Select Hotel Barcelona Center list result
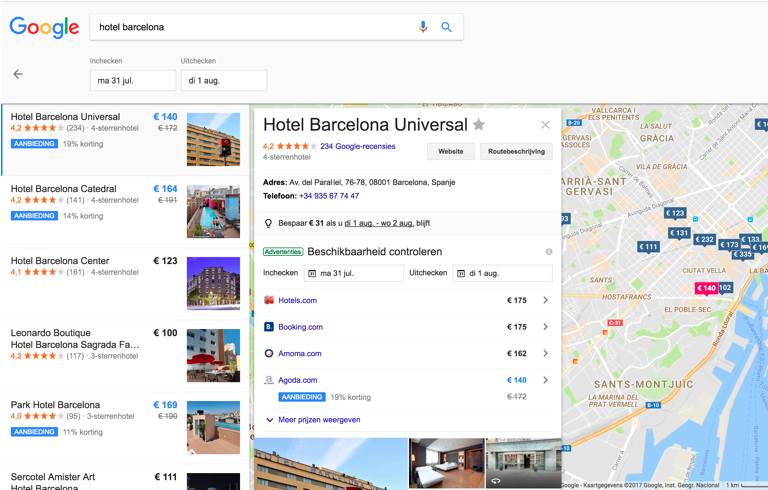The height and width of the screenshot is (490, 768). click(124, 284)
